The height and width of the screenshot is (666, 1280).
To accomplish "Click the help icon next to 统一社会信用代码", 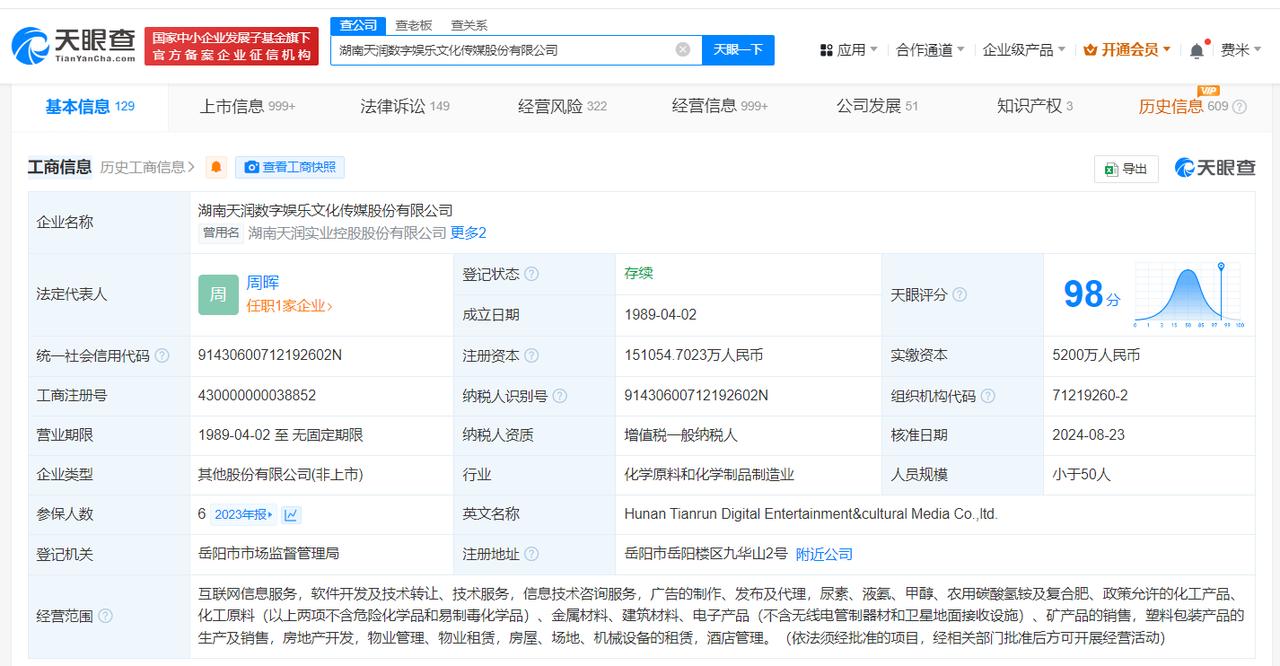I will point(162,356).
